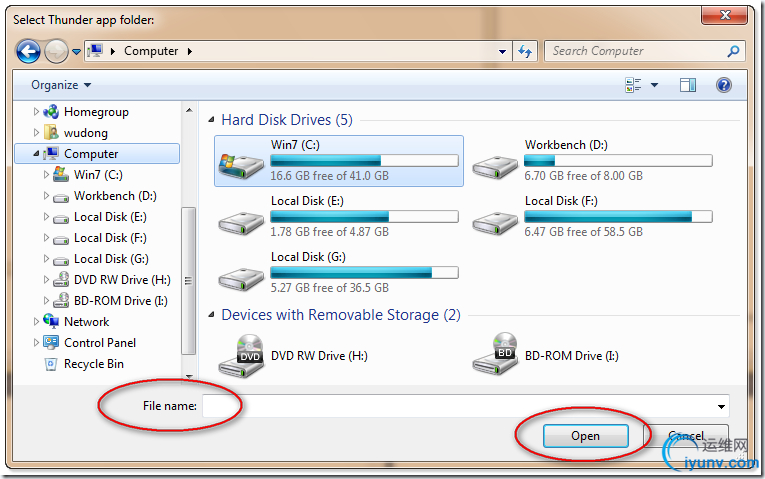The width and height of the screenshot is (765, 479).
Task: Select Win7 (C:) in the navigation tree
Action: 98,175
